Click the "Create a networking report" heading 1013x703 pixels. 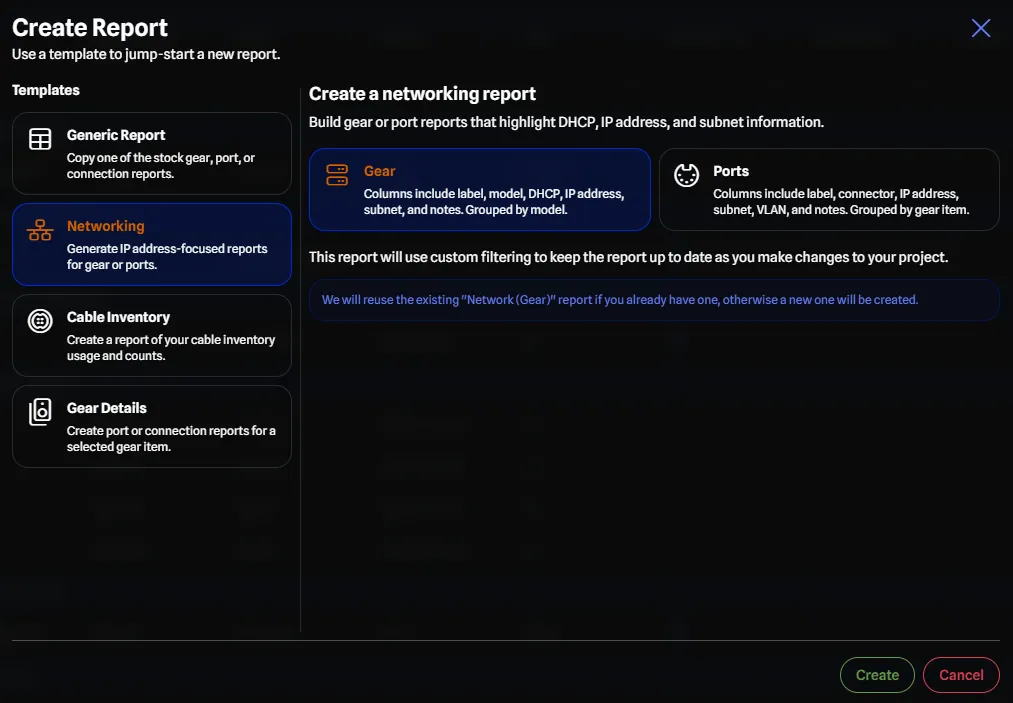pos(422,94)
